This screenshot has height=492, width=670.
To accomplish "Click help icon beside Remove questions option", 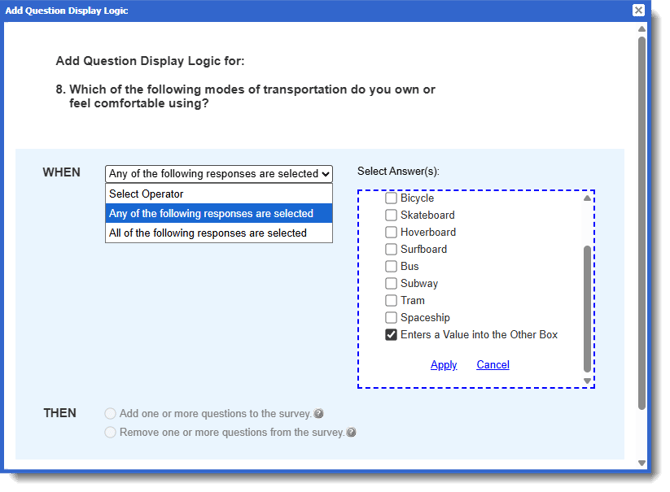I will (350, 433).
